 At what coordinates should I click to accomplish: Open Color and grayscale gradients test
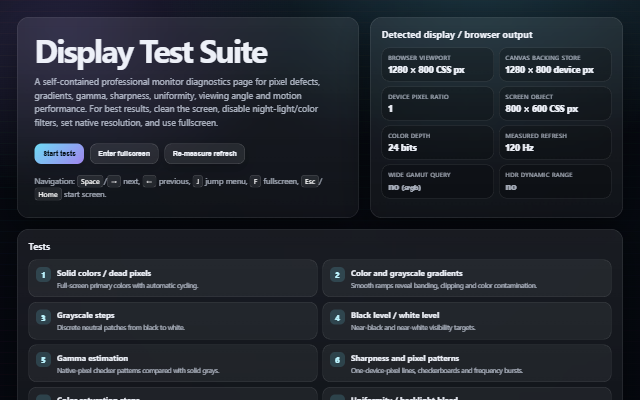(x=467, y=278)
